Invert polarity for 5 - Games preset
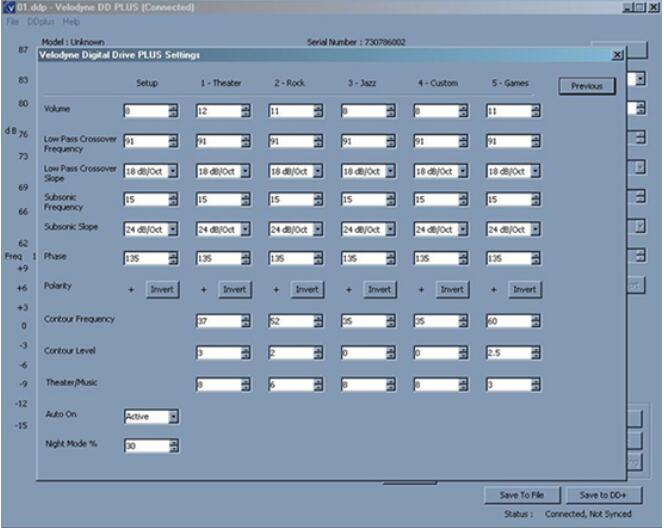This screenshot has height=528, width=664. [524, 290]
